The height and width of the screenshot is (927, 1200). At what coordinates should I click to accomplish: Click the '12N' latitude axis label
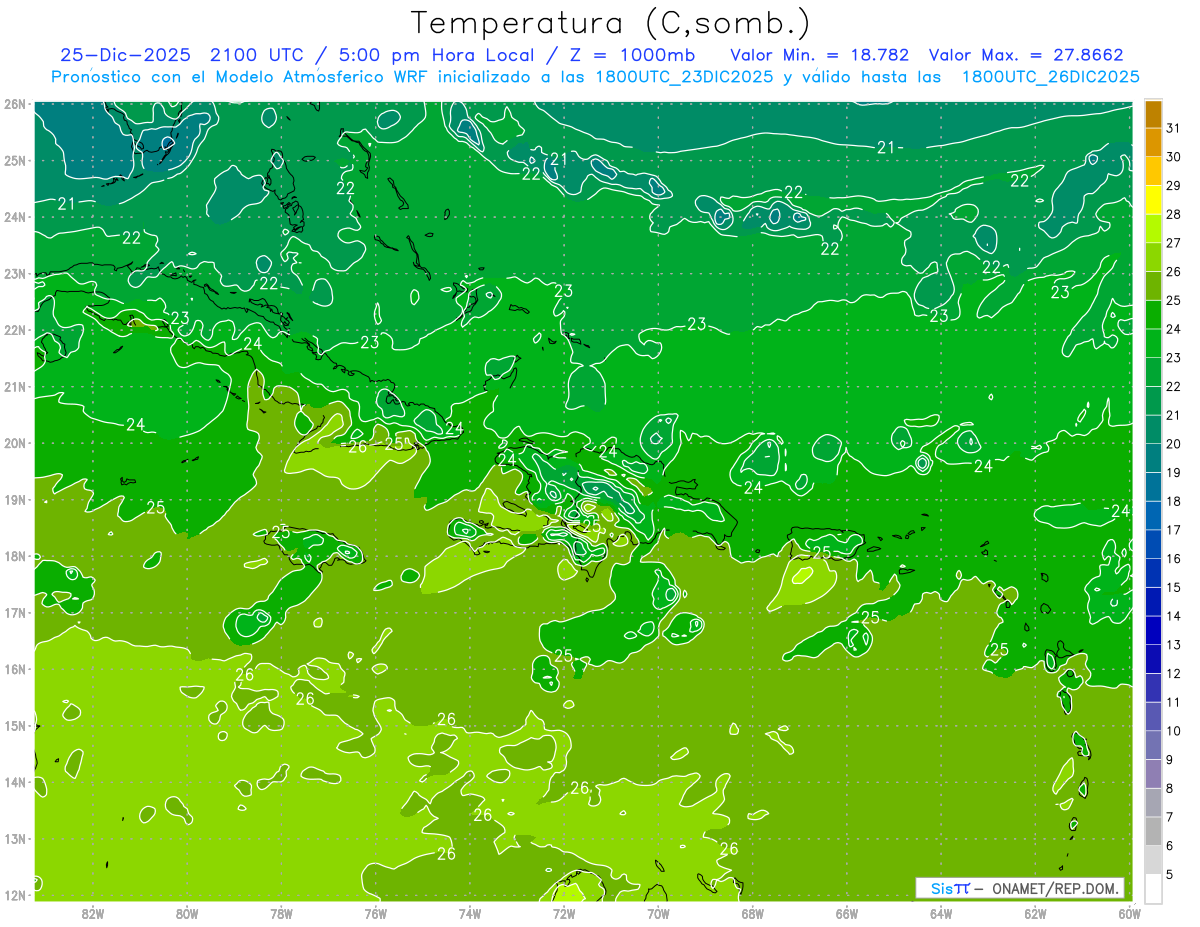(x=14, y=895)
